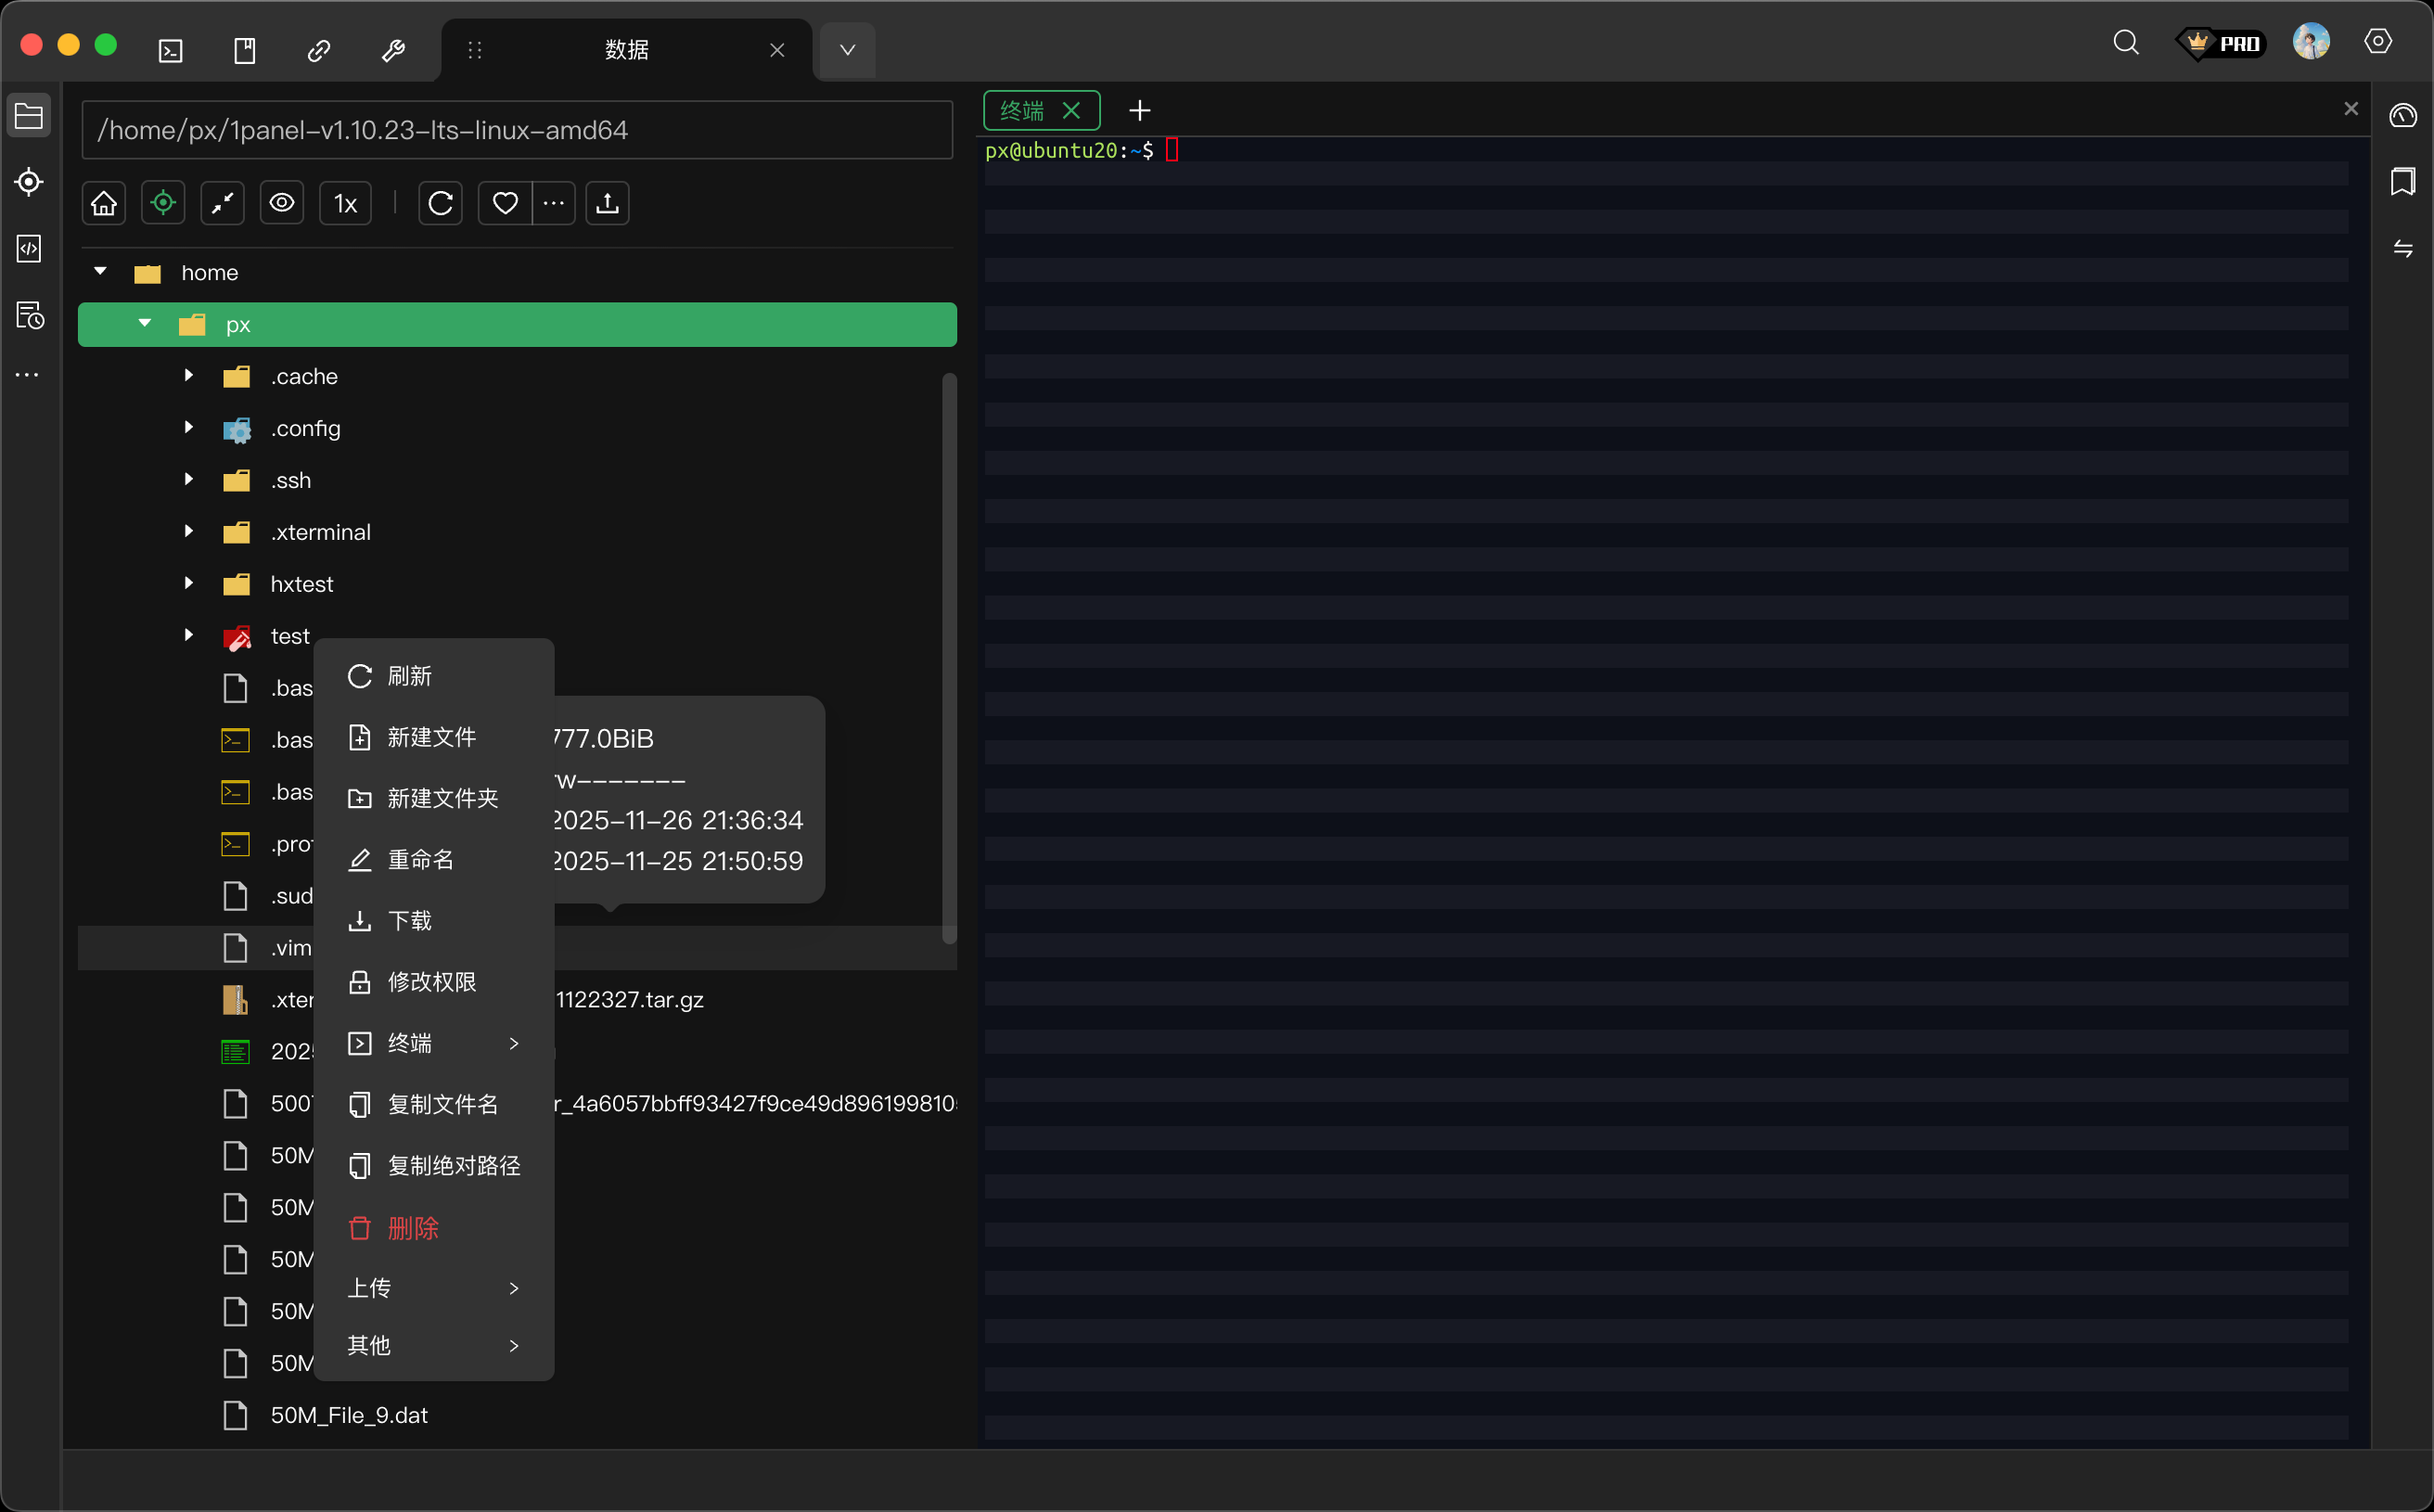This screenshot has height=1512, width=2434.
Task: Click the home directory toolbar icon
Action: (104, 204)
